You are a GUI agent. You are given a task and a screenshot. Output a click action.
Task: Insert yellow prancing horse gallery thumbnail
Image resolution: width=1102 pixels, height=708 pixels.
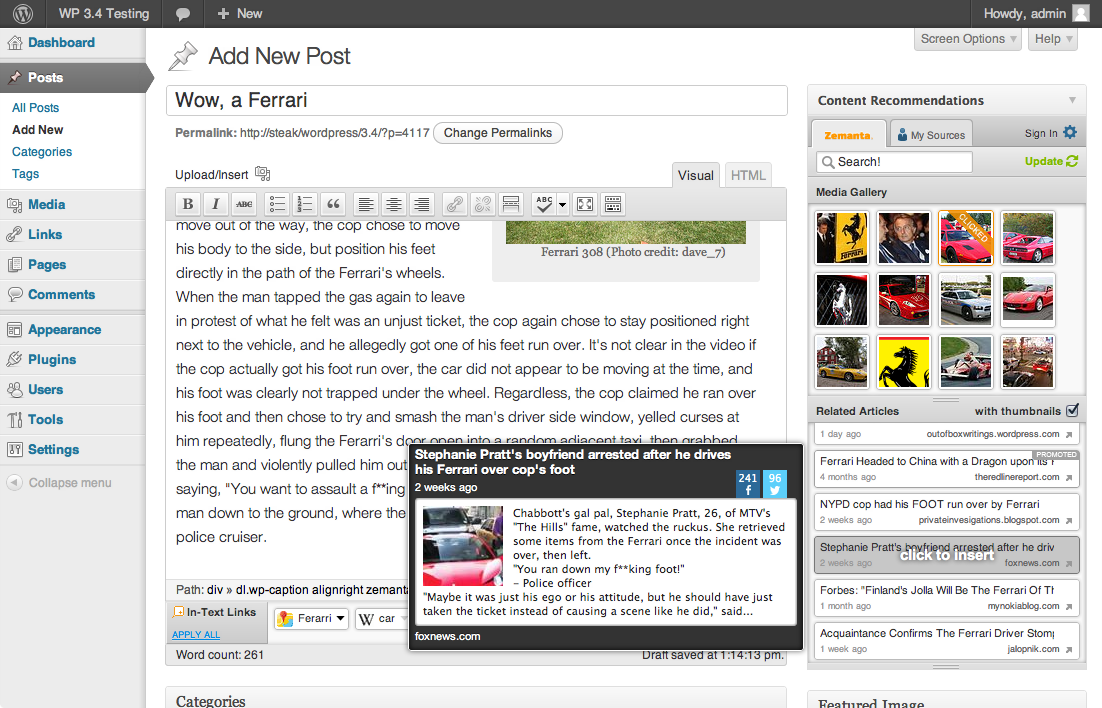(904, 362)
